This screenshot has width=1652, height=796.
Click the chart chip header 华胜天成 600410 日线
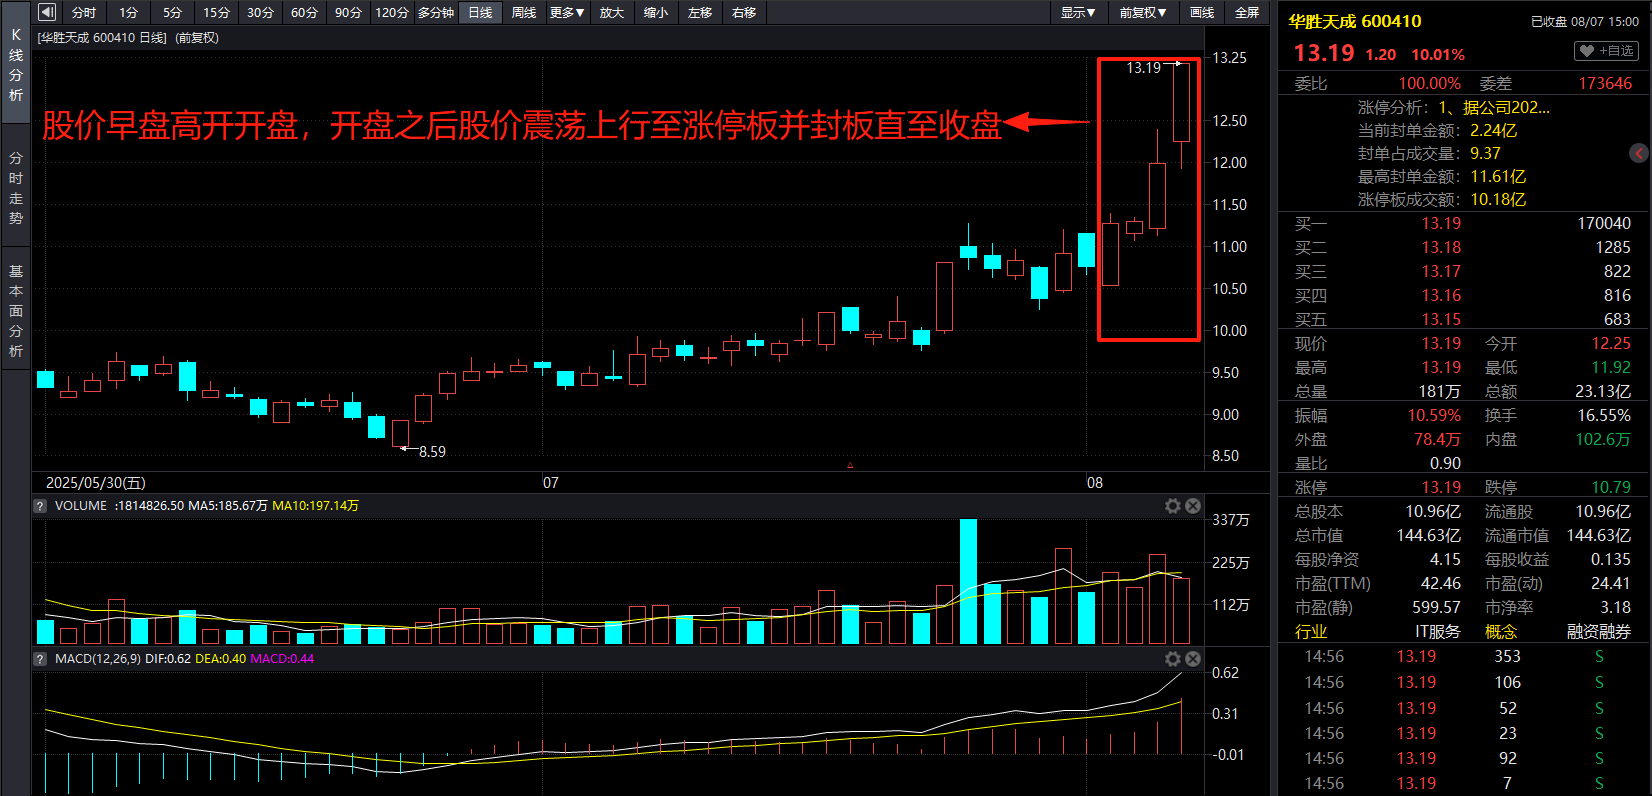pos(102,38)
